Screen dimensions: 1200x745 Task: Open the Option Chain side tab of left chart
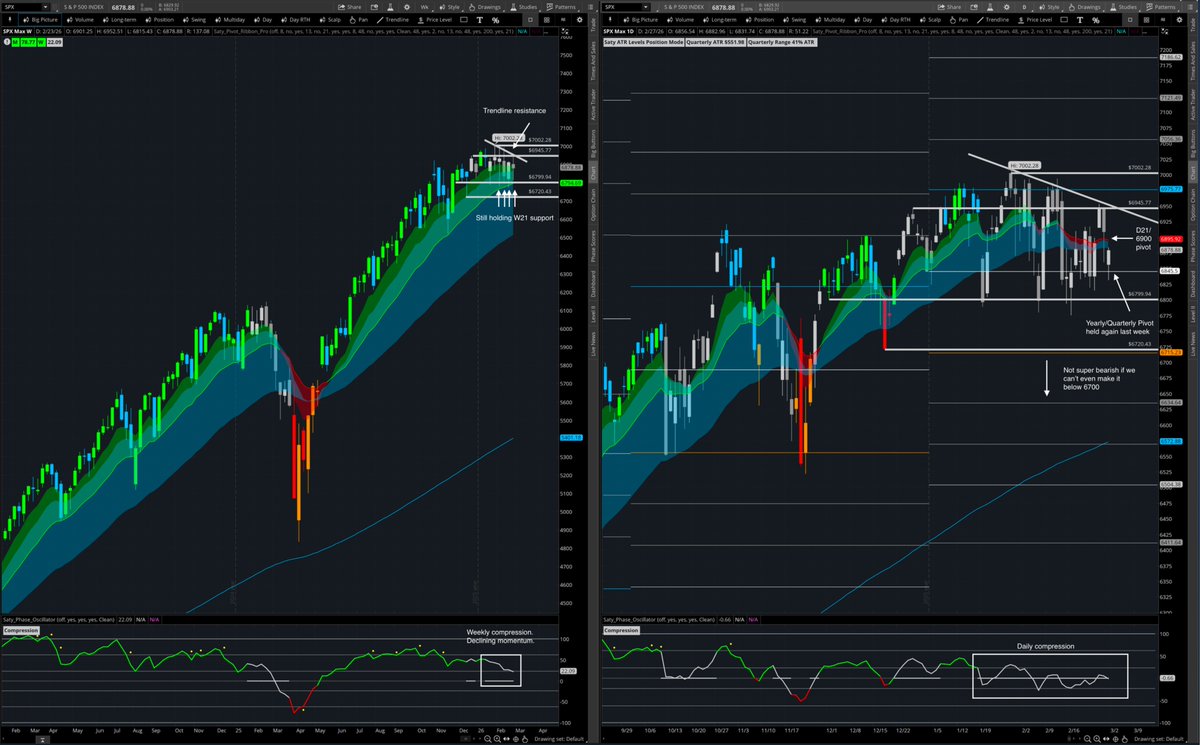[x=594, y=205]
